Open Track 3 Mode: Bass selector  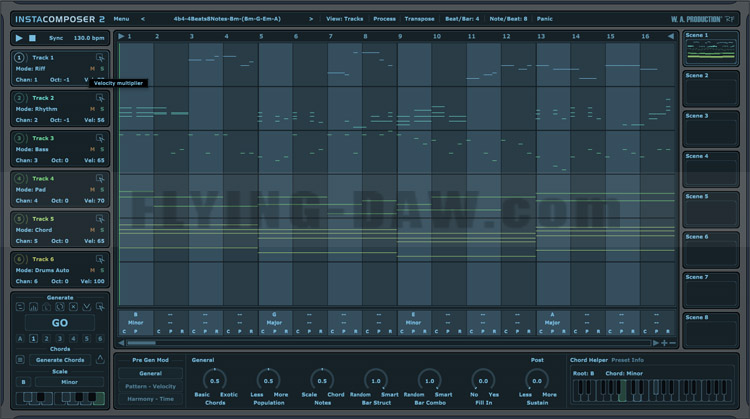32,149
